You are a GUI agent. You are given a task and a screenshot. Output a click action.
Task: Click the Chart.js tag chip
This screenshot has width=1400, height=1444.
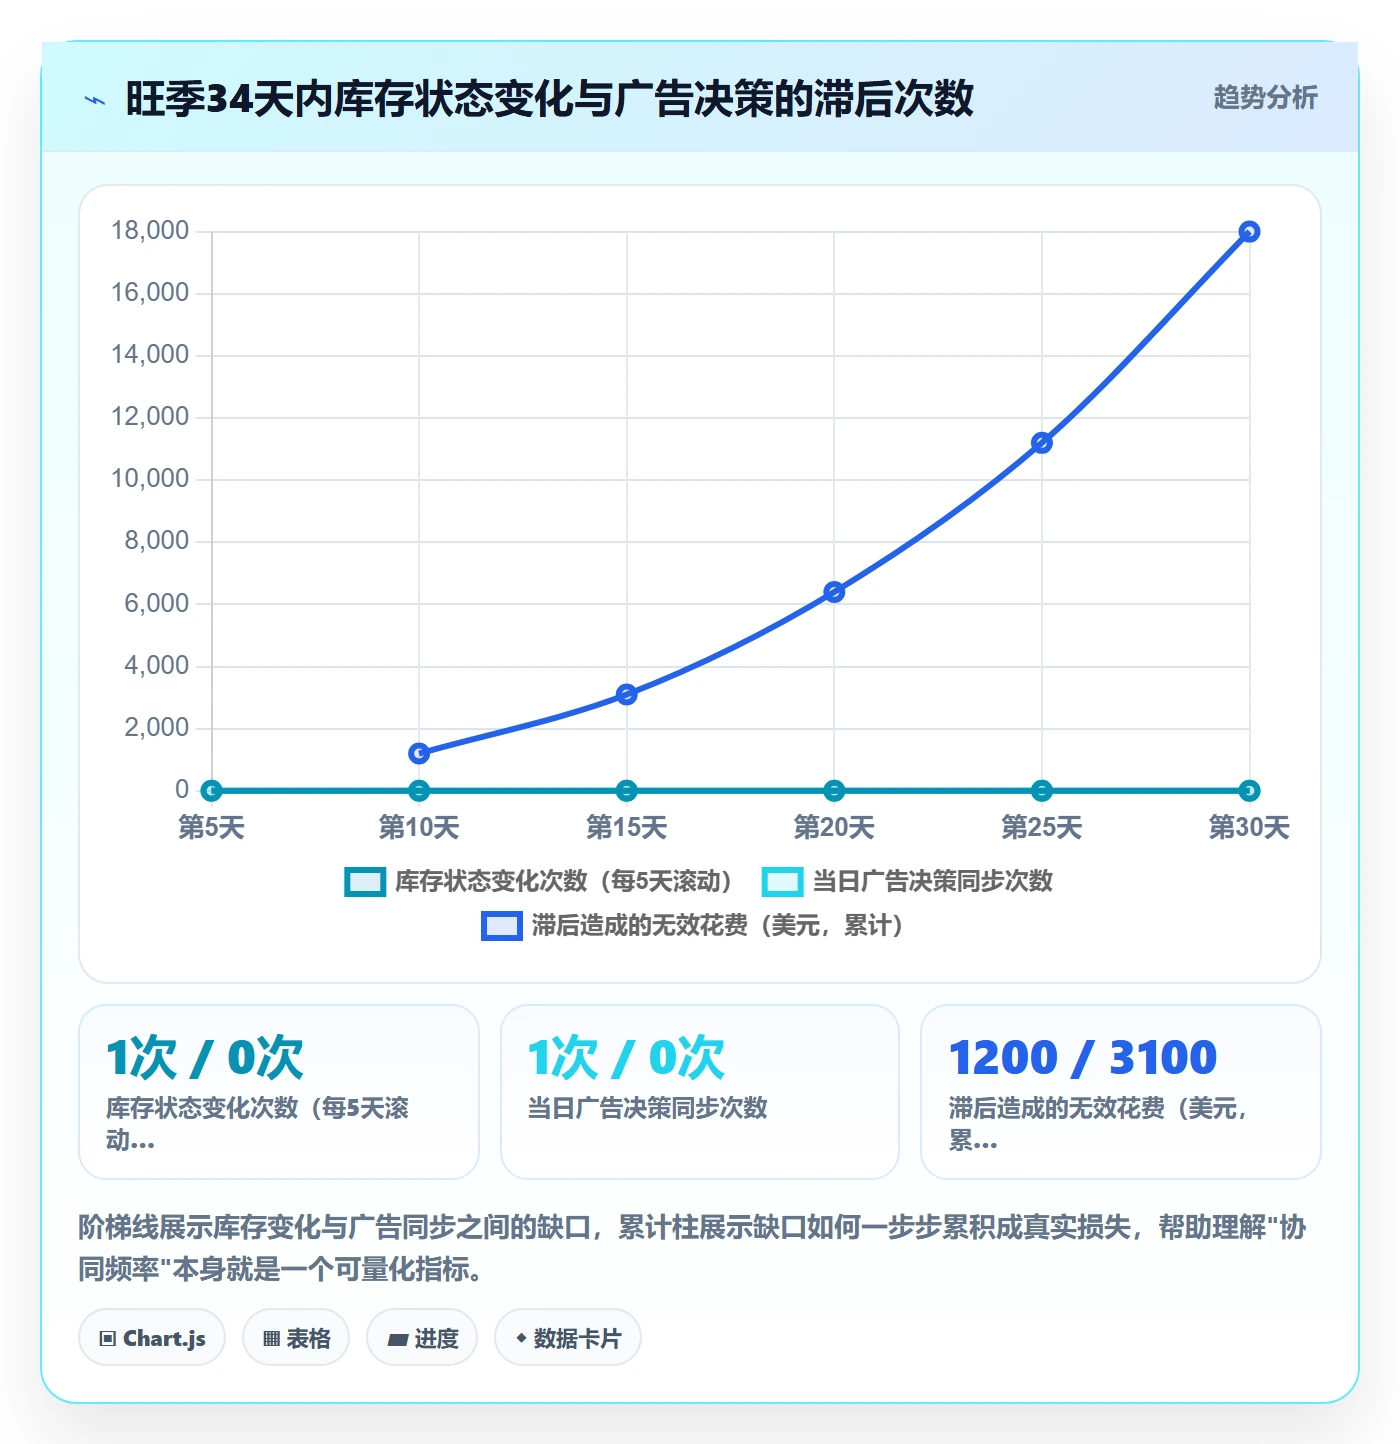pos(152,1338)
